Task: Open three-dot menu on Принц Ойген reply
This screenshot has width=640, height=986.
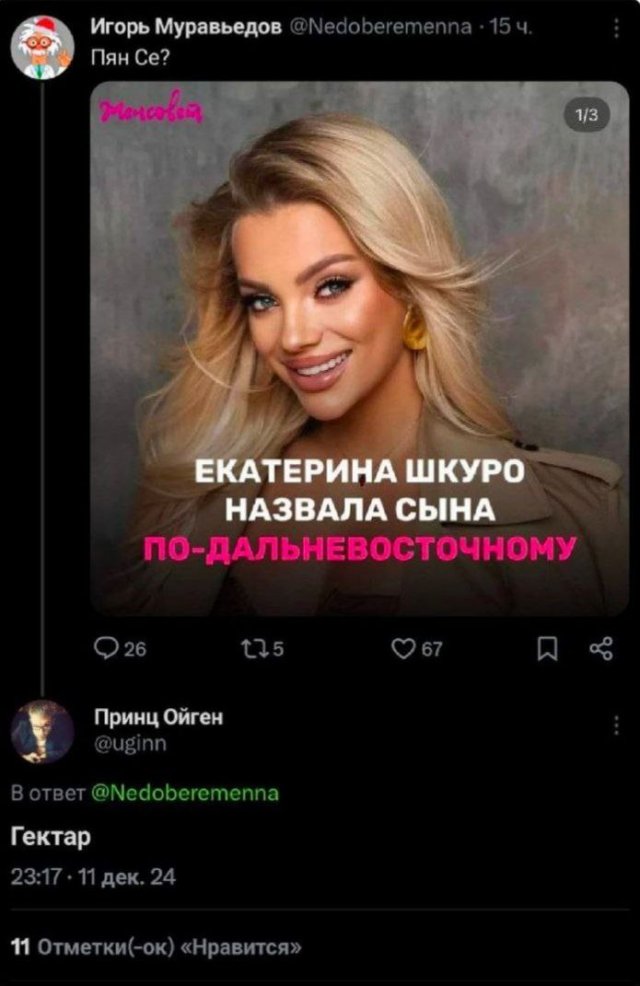Action: tap(616, 725)
